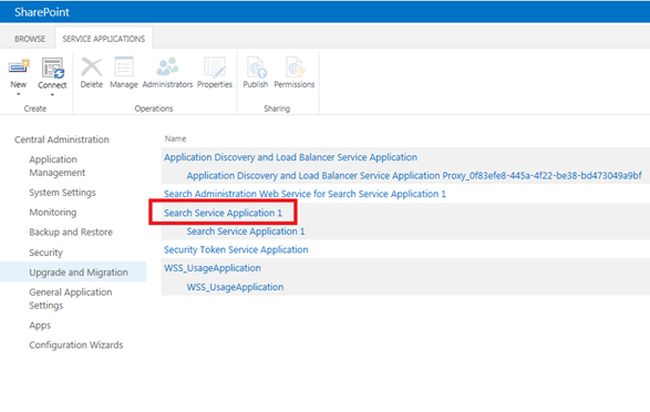650x412 pixels.
Task: Click the Manage ribbon icon
Action: click(124, 67)
